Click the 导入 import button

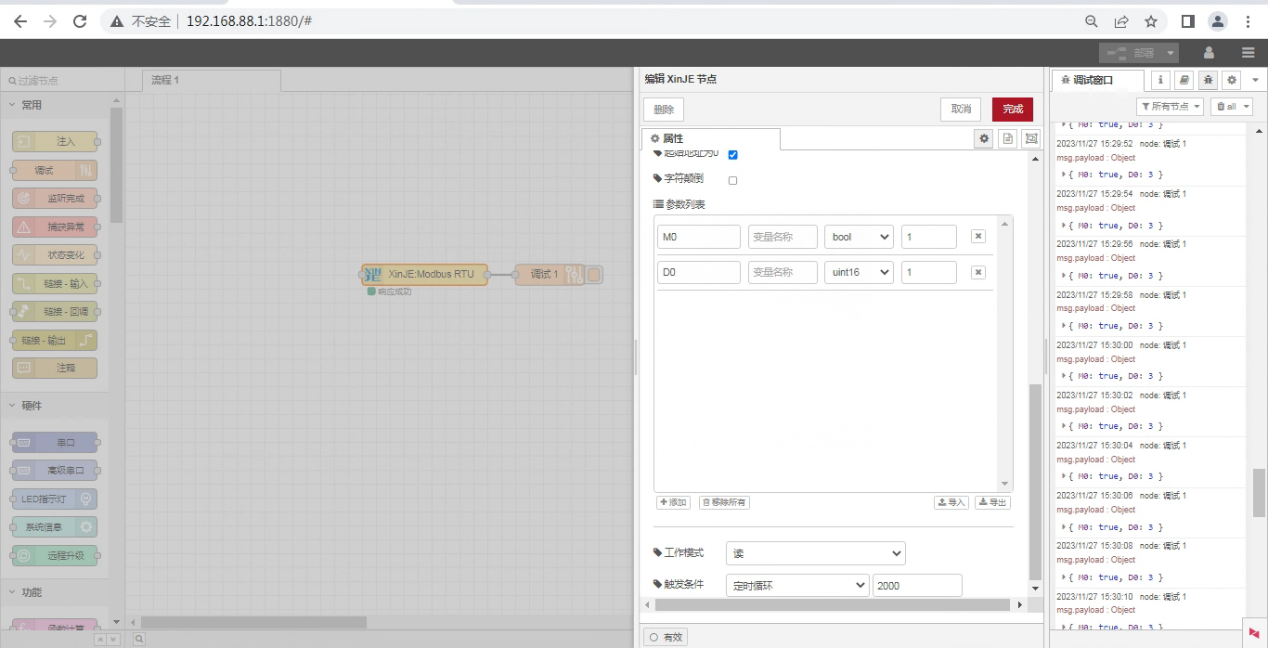point(951,502)
